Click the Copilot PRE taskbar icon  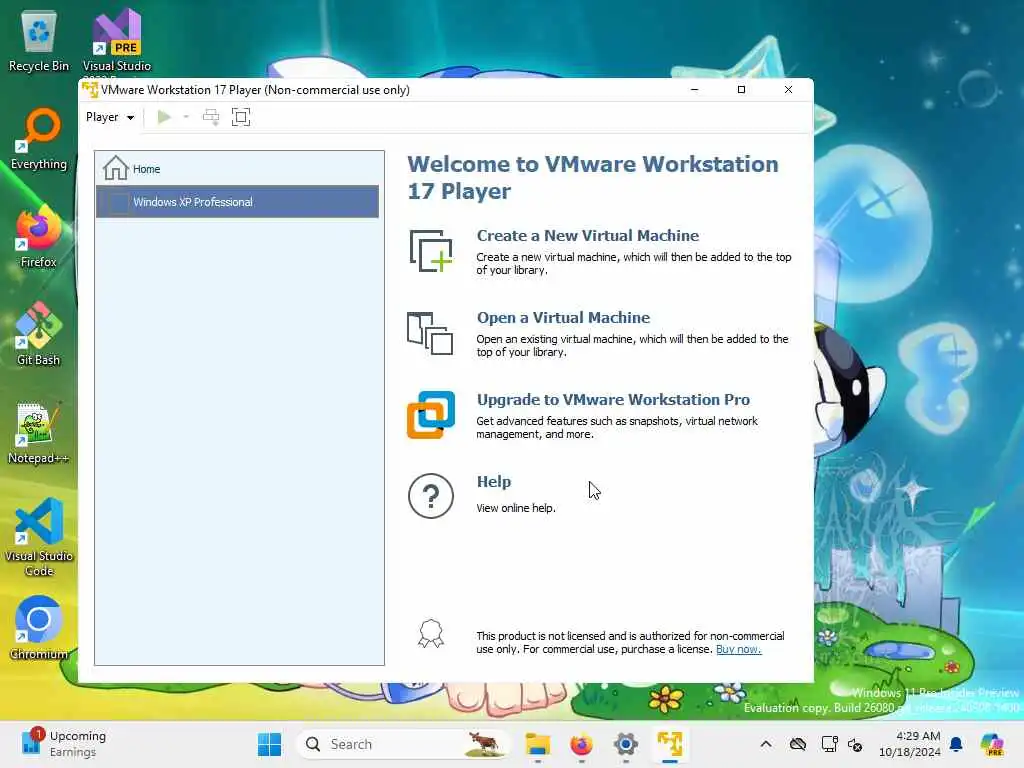point(993,744)
